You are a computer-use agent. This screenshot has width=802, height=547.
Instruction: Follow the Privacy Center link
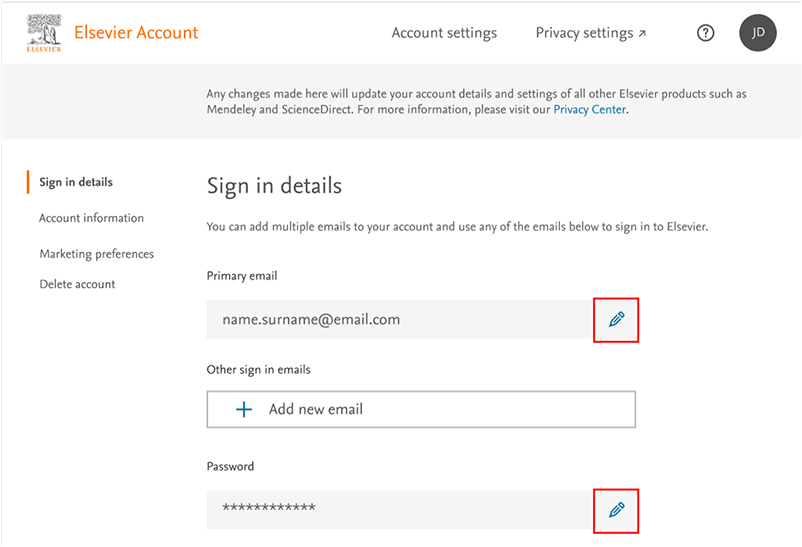tap(589, 110)
